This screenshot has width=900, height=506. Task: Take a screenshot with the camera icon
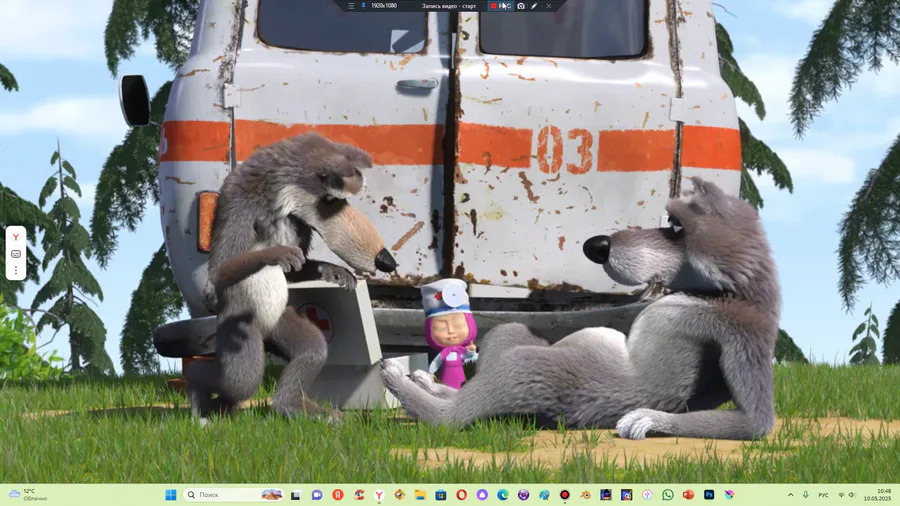coord(521,6)
